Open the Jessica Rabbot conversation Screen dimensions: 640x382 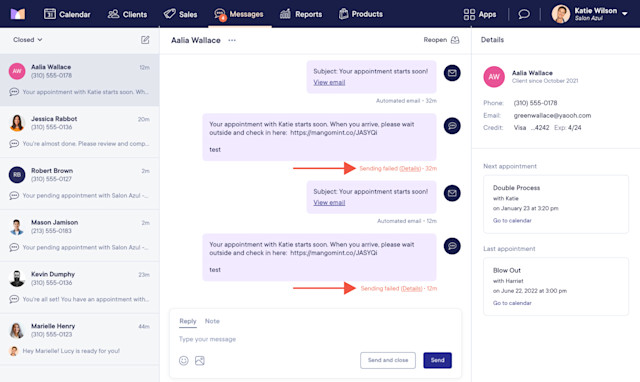80,132
